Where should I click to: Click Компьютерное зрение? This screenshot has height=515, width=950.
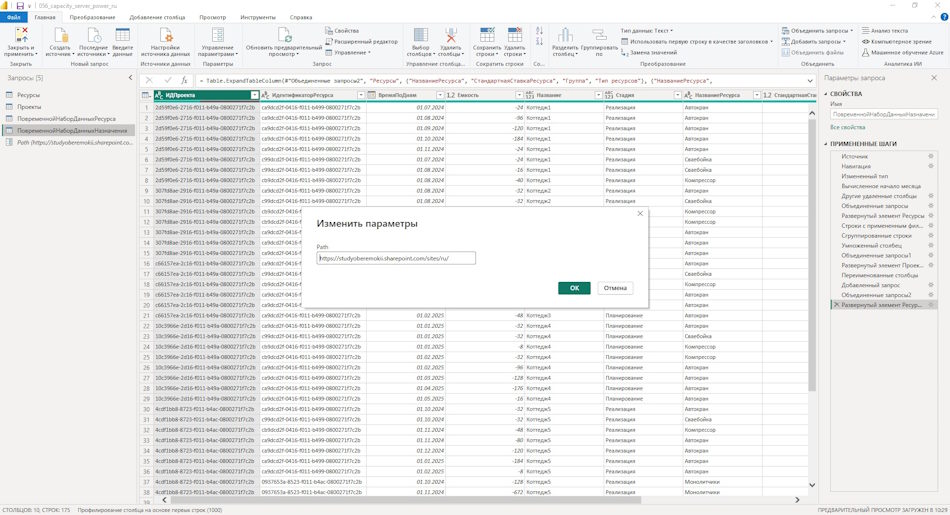[x=897, y=42]
